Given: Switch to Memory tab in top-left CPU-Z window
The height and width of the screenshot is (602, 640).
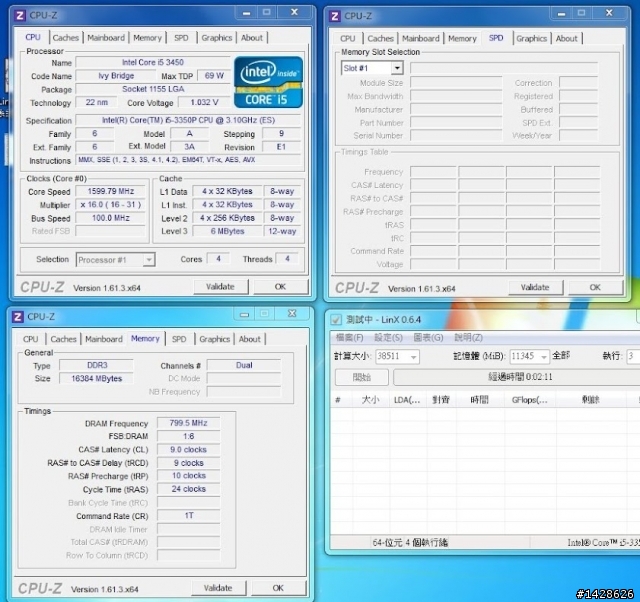Looking at the screenshot, I should (x=147, y=38).
